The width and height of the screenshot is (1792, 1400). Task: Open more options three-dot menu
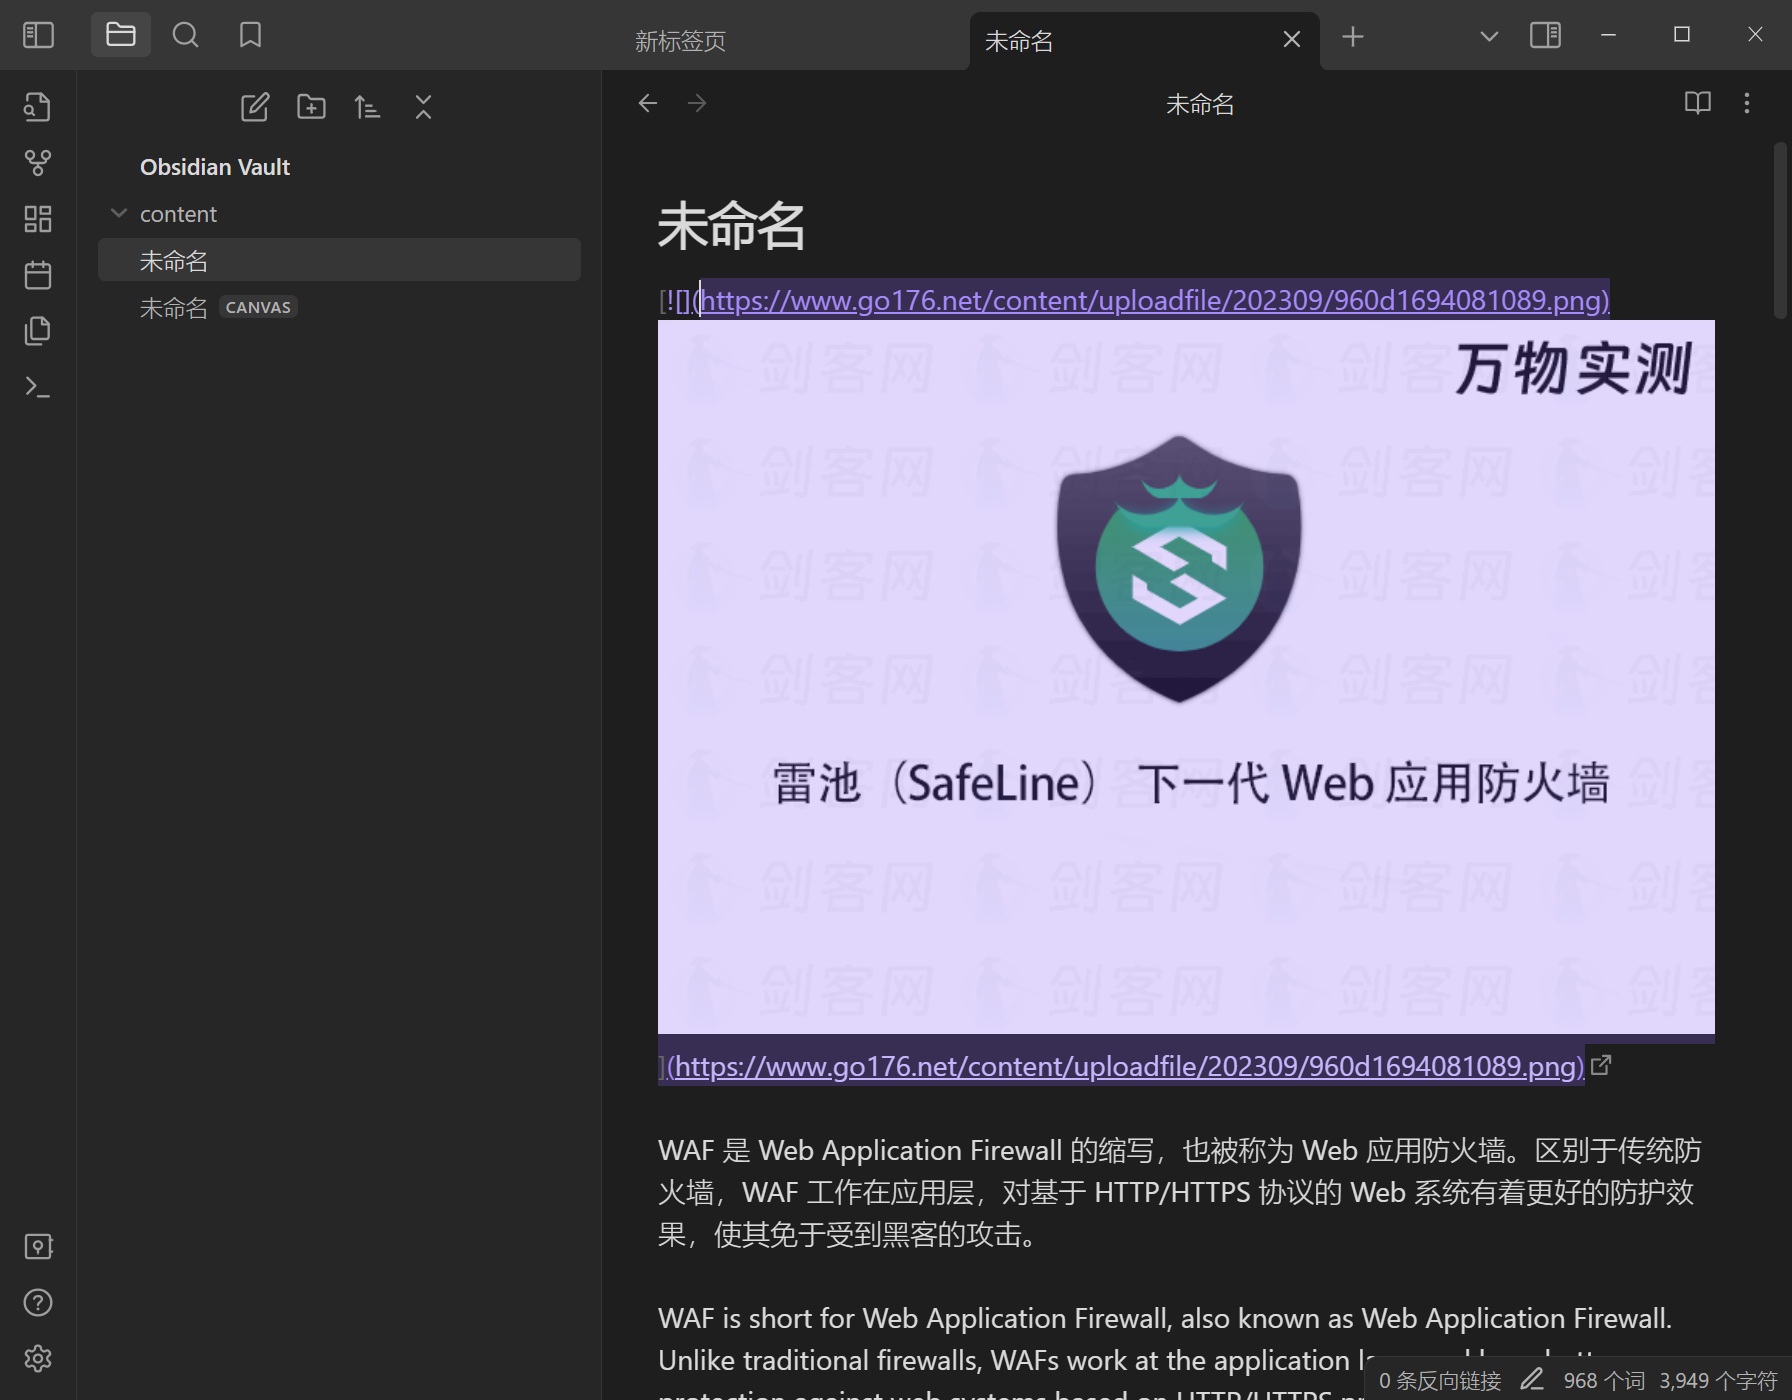click(x=1747, y=103)
